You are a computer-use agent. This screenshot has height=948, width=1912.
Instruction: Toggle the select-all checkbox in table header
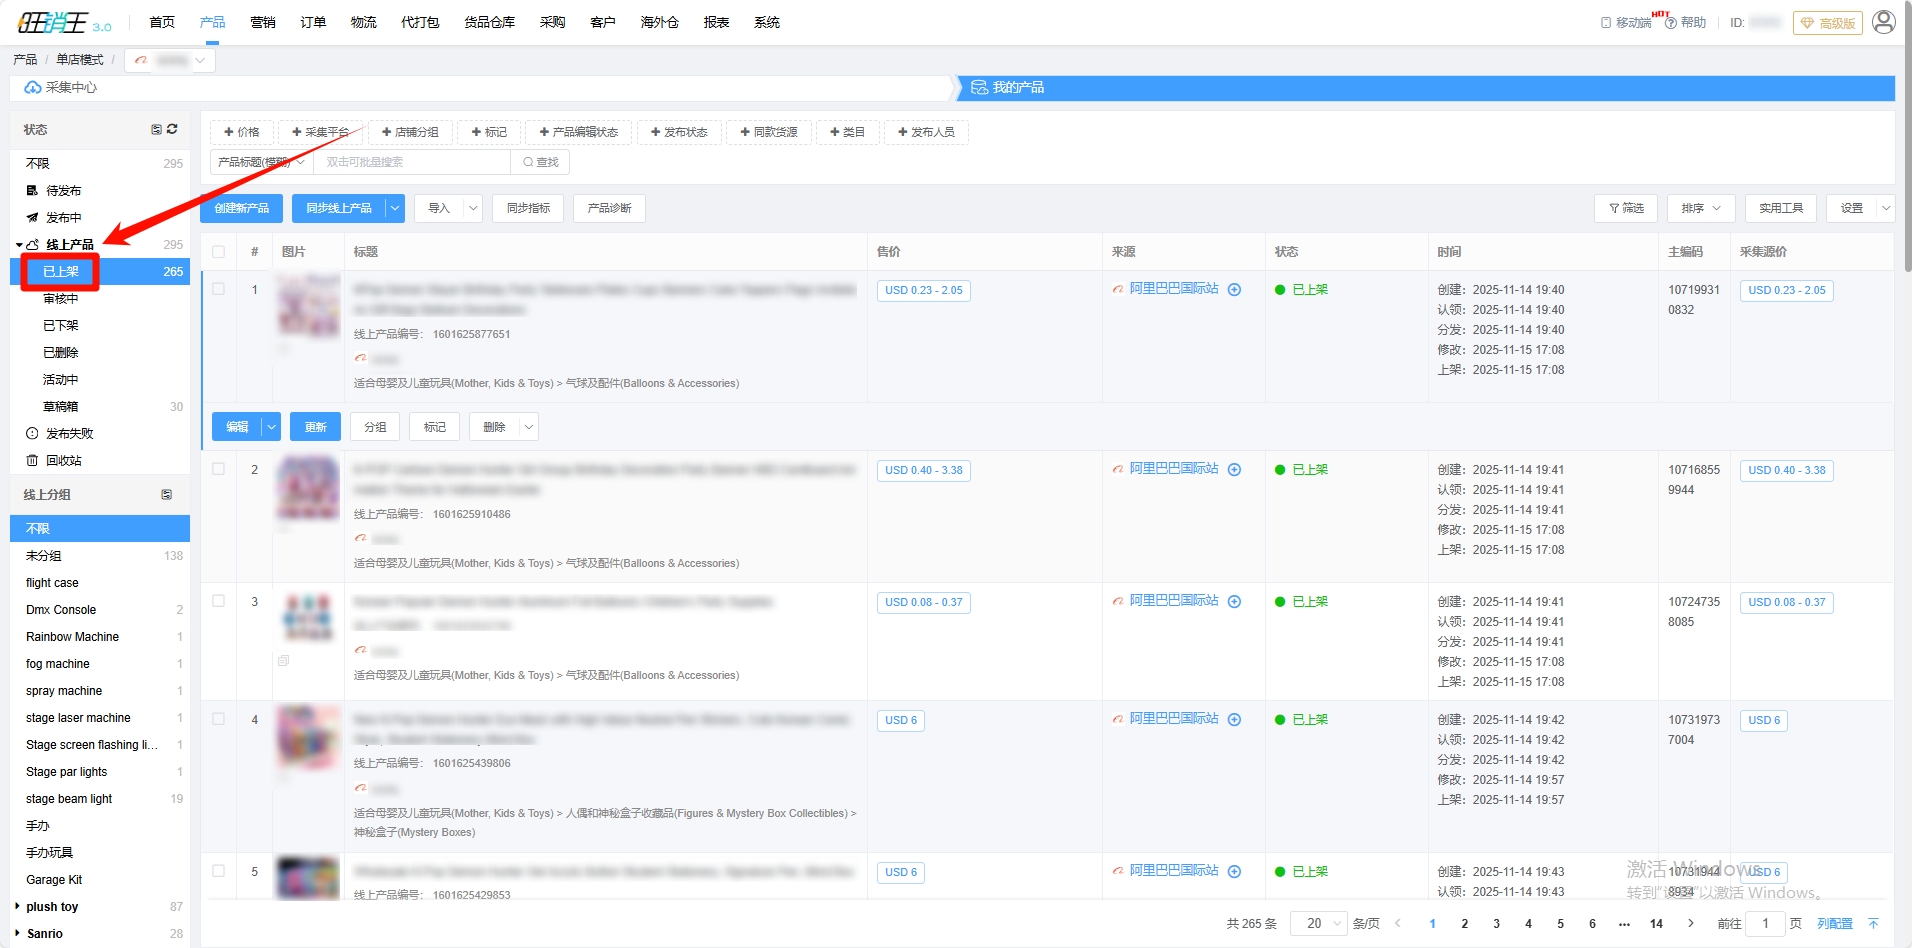tap(218, 252)
